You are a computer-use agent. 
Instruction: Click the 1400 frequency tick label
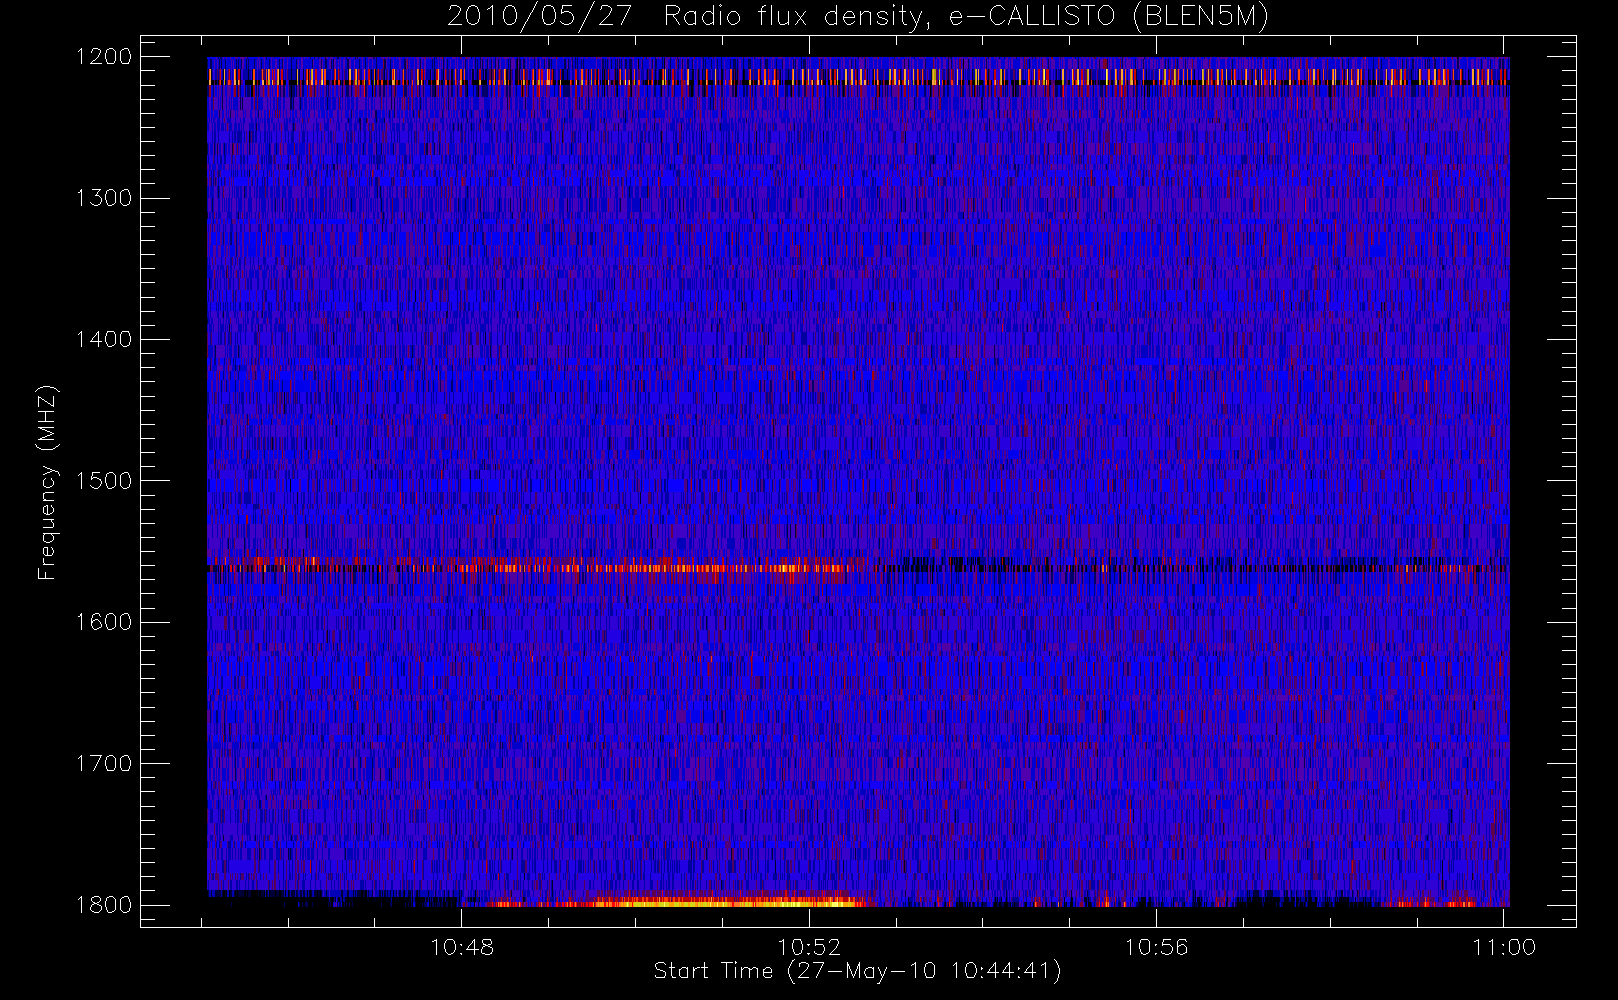[x=104, y=339]
